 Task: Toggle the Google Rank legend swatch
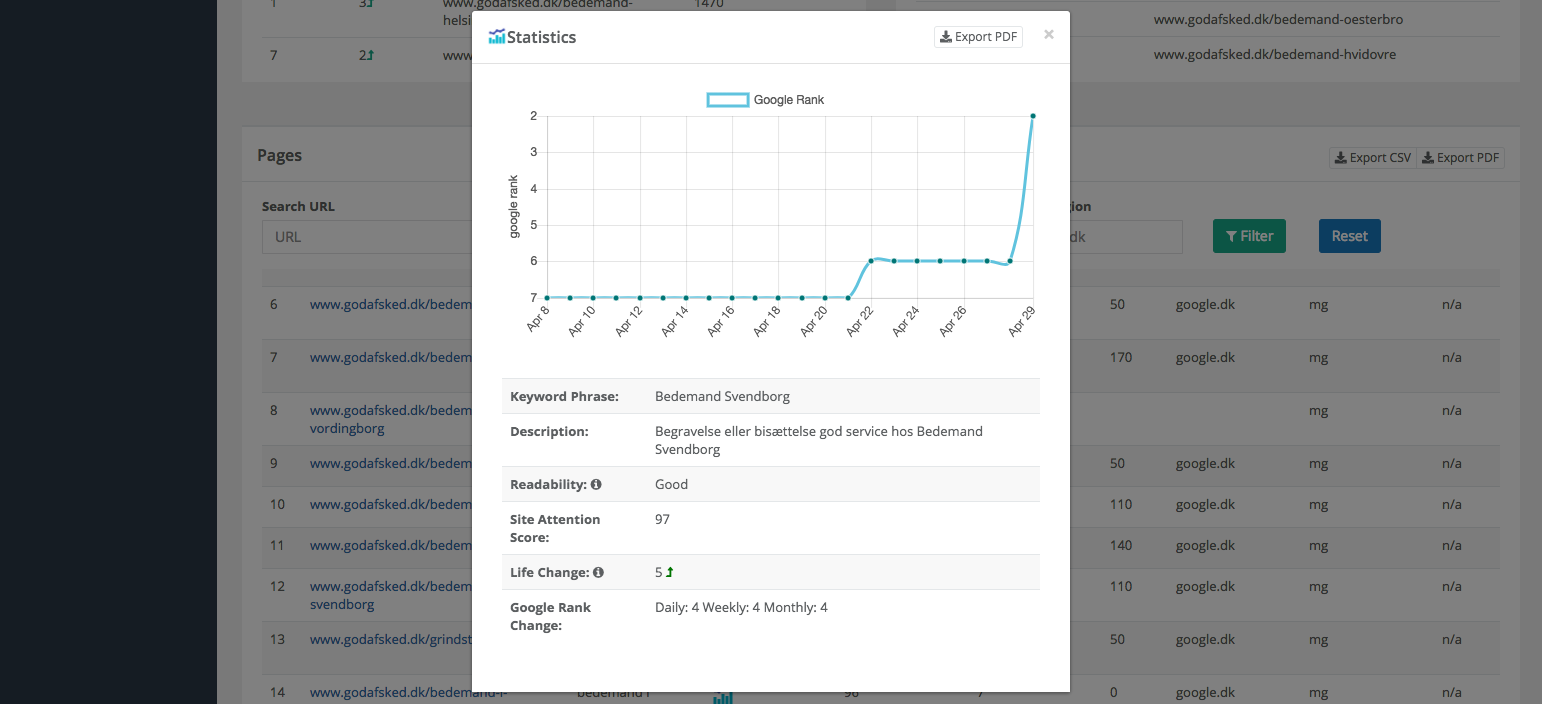coord(727,100)
